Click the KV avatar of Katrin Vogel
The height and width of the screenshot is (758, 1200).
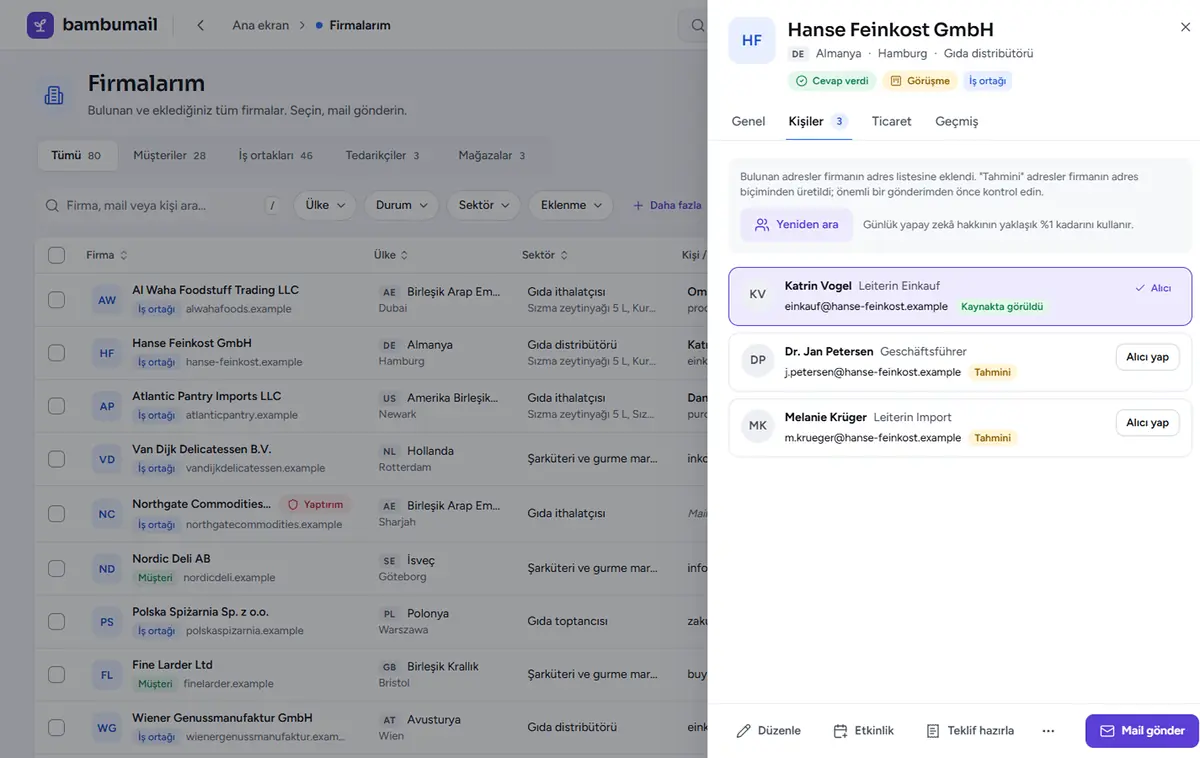click(758, 294)
